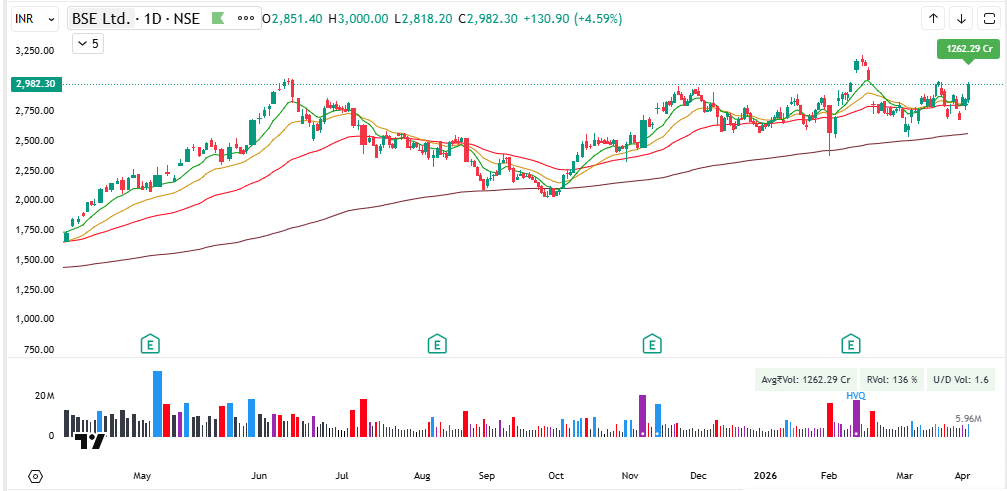Screen dimensions: 1007x491
Task: Open the earnings E marker near February
Action: [852, 345]
